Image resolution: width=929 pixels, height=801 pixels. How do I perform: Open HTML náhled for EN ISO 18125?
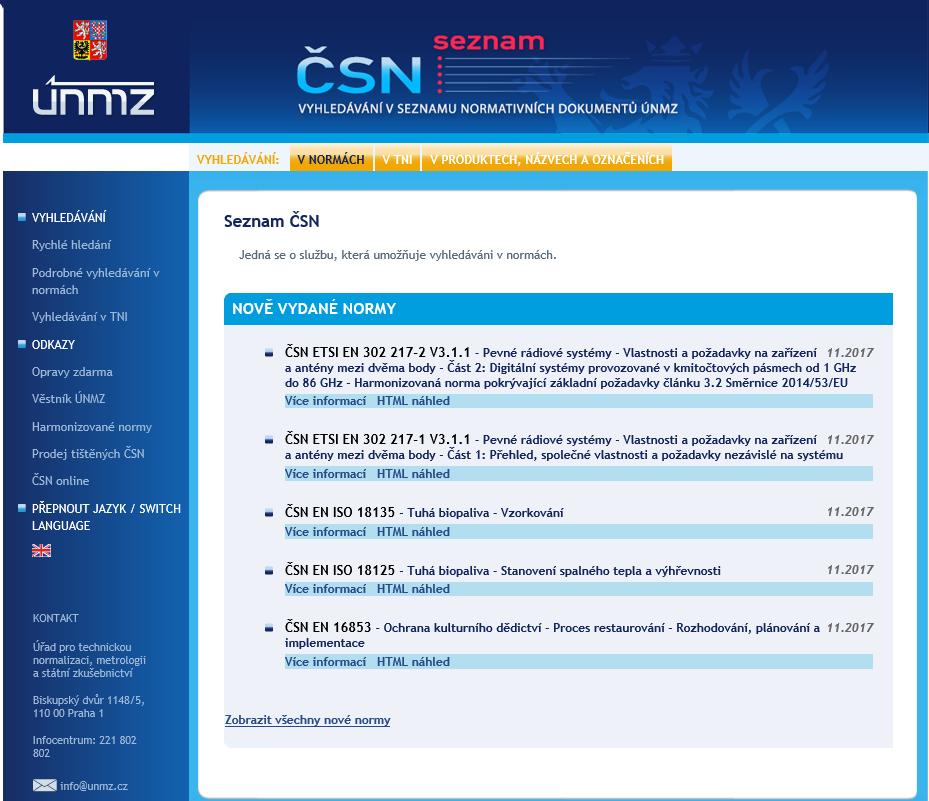coord(413,589)
